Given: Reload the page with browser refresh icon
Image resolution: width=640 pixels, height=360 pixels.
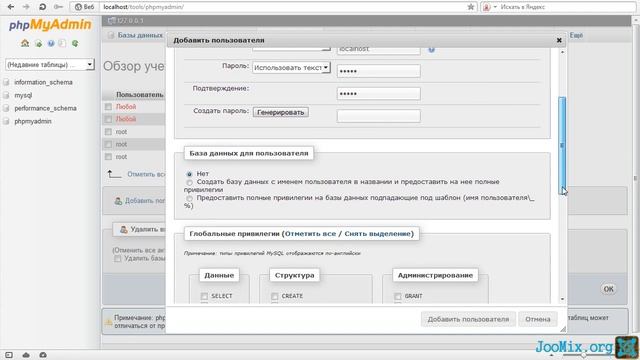Looking at the screenshot, I should point(42,7).
